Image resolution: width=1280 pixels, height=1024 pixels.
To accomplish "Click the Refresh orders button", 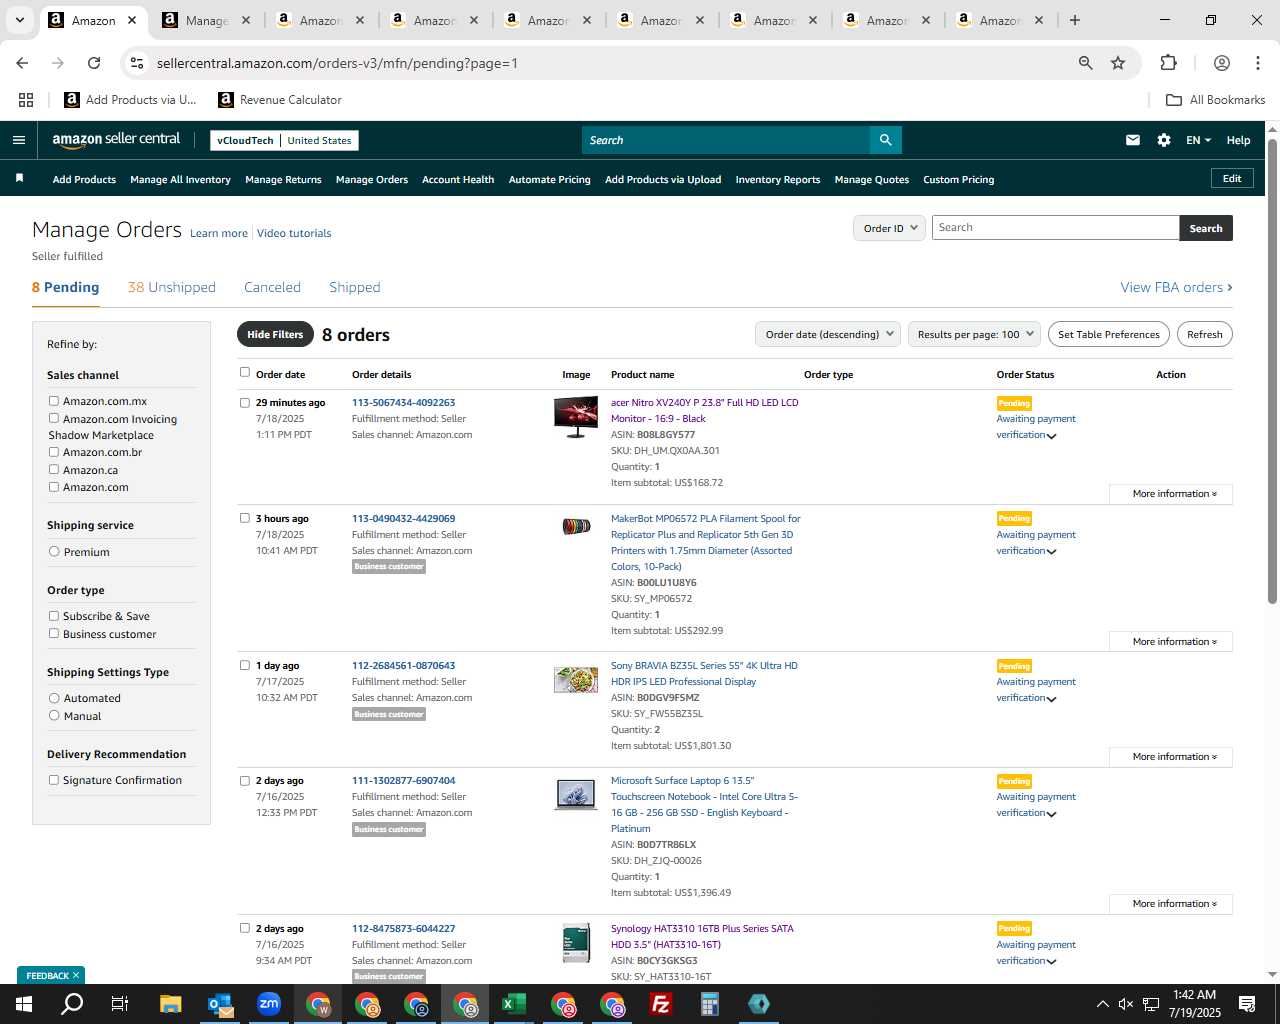I will point(1204,334).
